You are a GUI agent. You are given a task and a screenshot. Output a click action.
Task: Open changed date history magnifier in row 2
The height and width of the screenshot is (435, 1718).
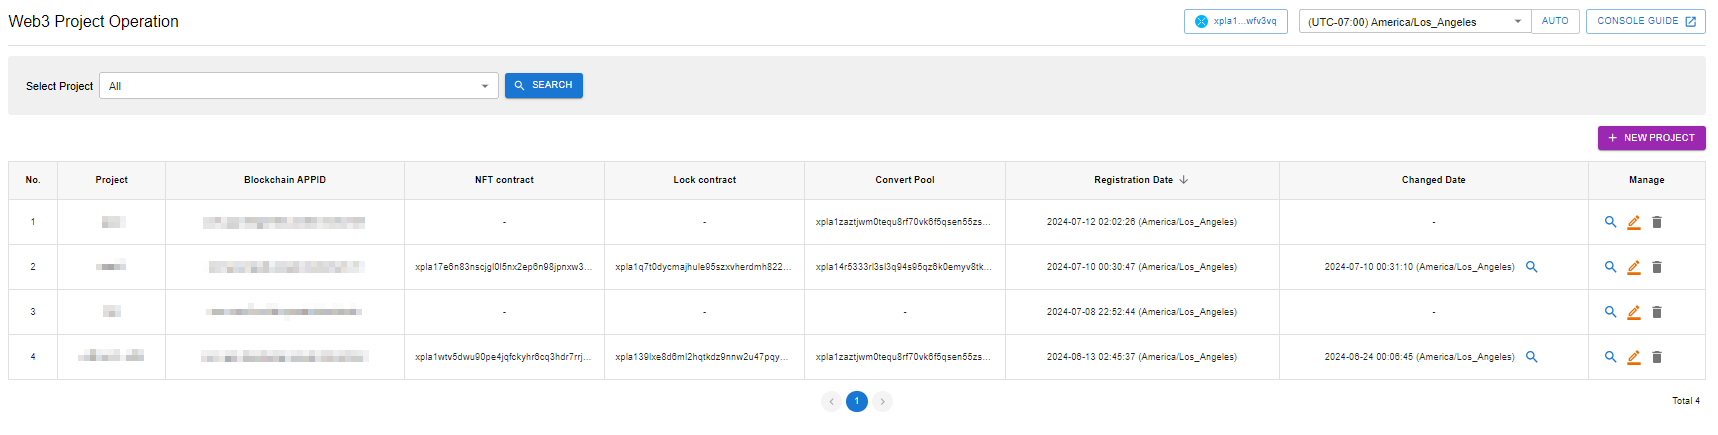(1531, 267)
